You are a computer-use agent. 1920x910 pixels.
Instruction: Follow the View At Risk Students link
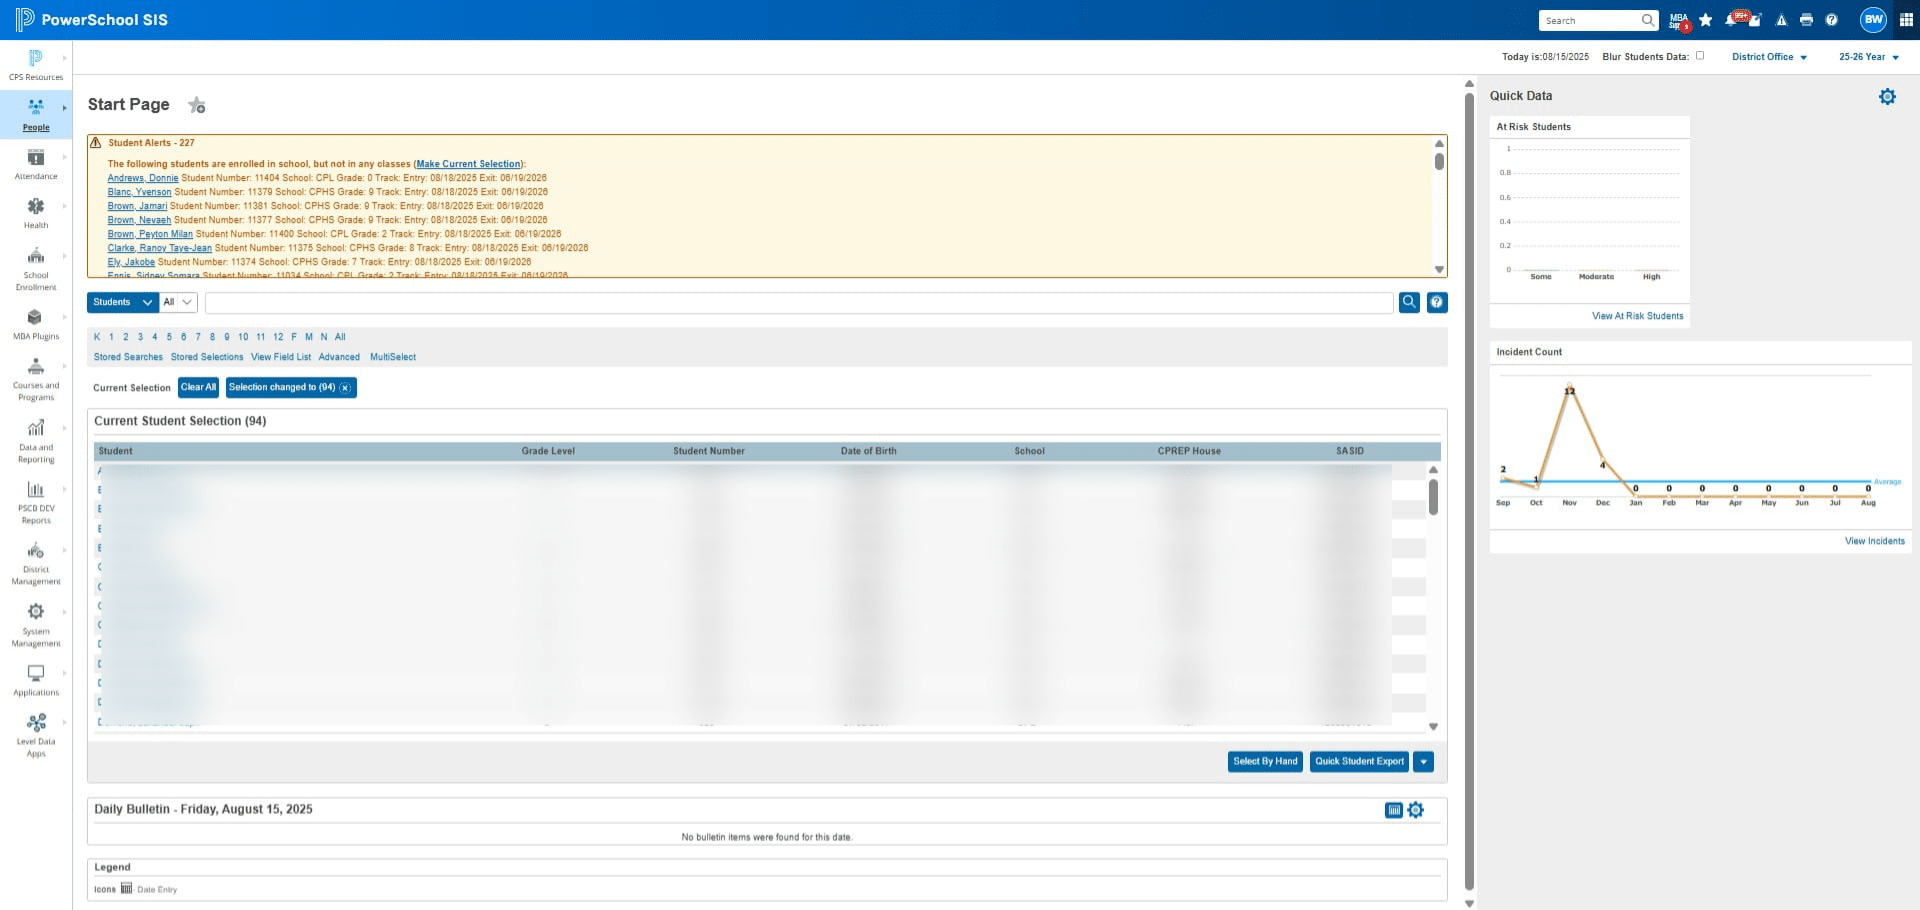[x=1637, y=316]
